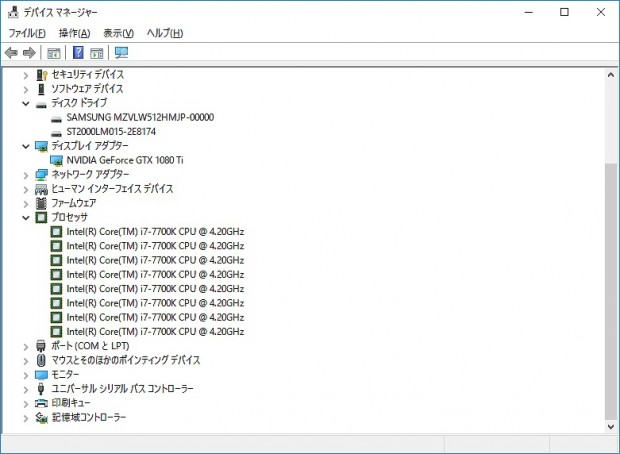Click the ディスク ドライブ label text
The height and width of the screenshot is (454, 620).
point(79,103)
